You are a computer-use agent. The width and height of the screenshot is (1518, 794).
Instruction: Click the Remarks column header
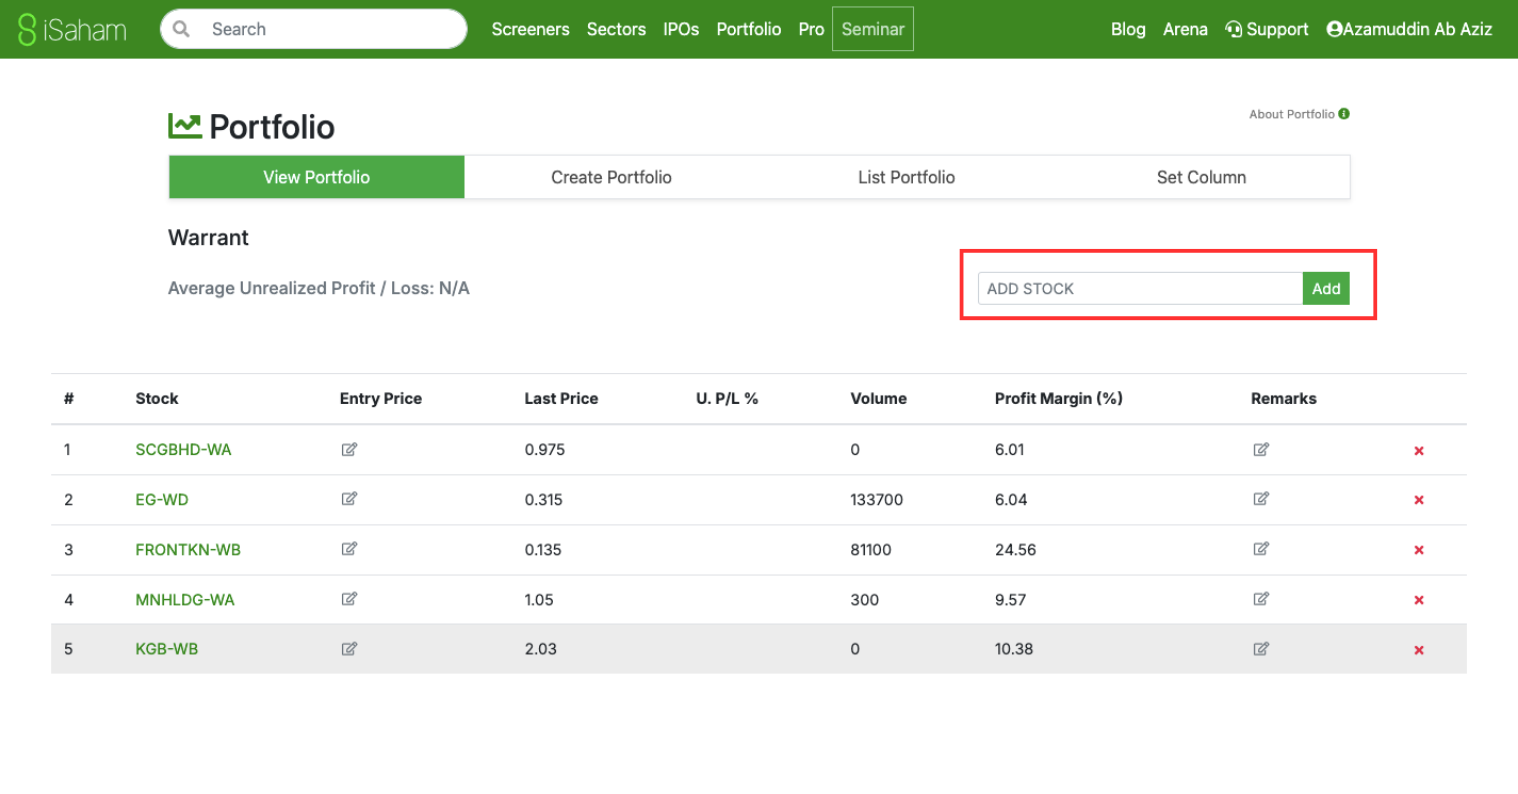(x=1283, y=398)
